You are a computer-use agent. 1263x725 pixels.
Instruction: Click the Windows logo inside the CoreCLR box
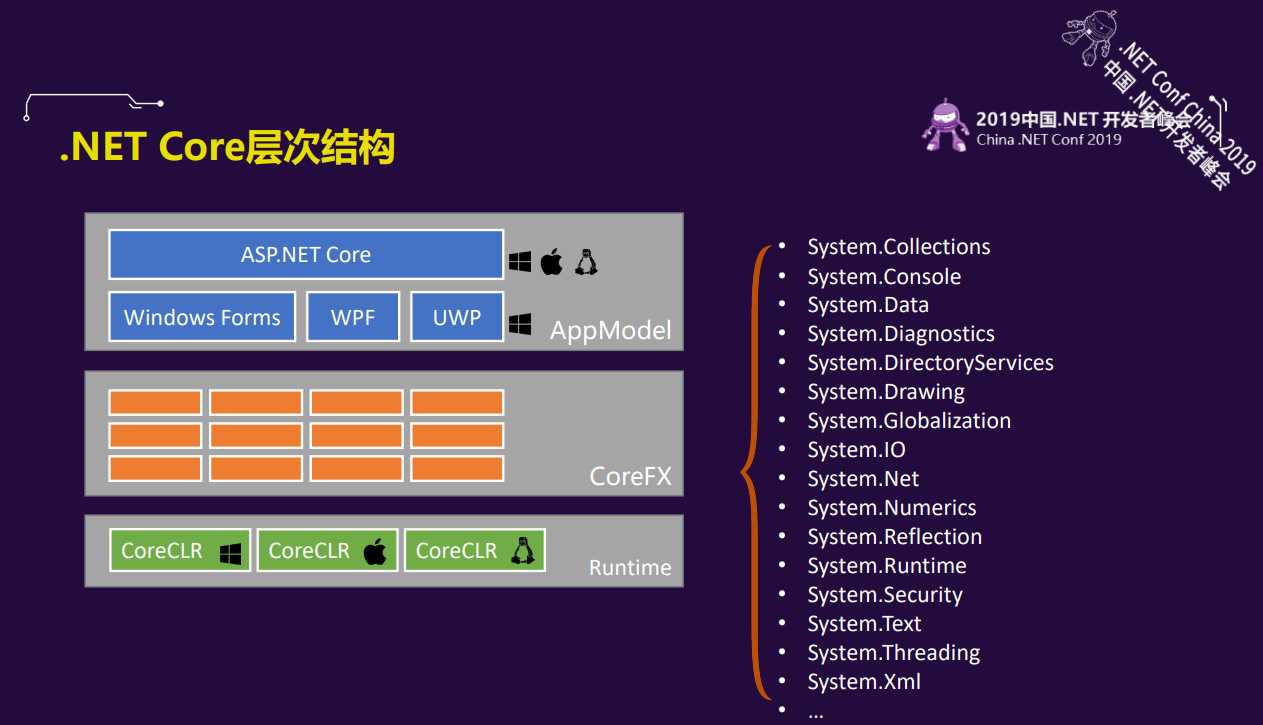point(231,553)
